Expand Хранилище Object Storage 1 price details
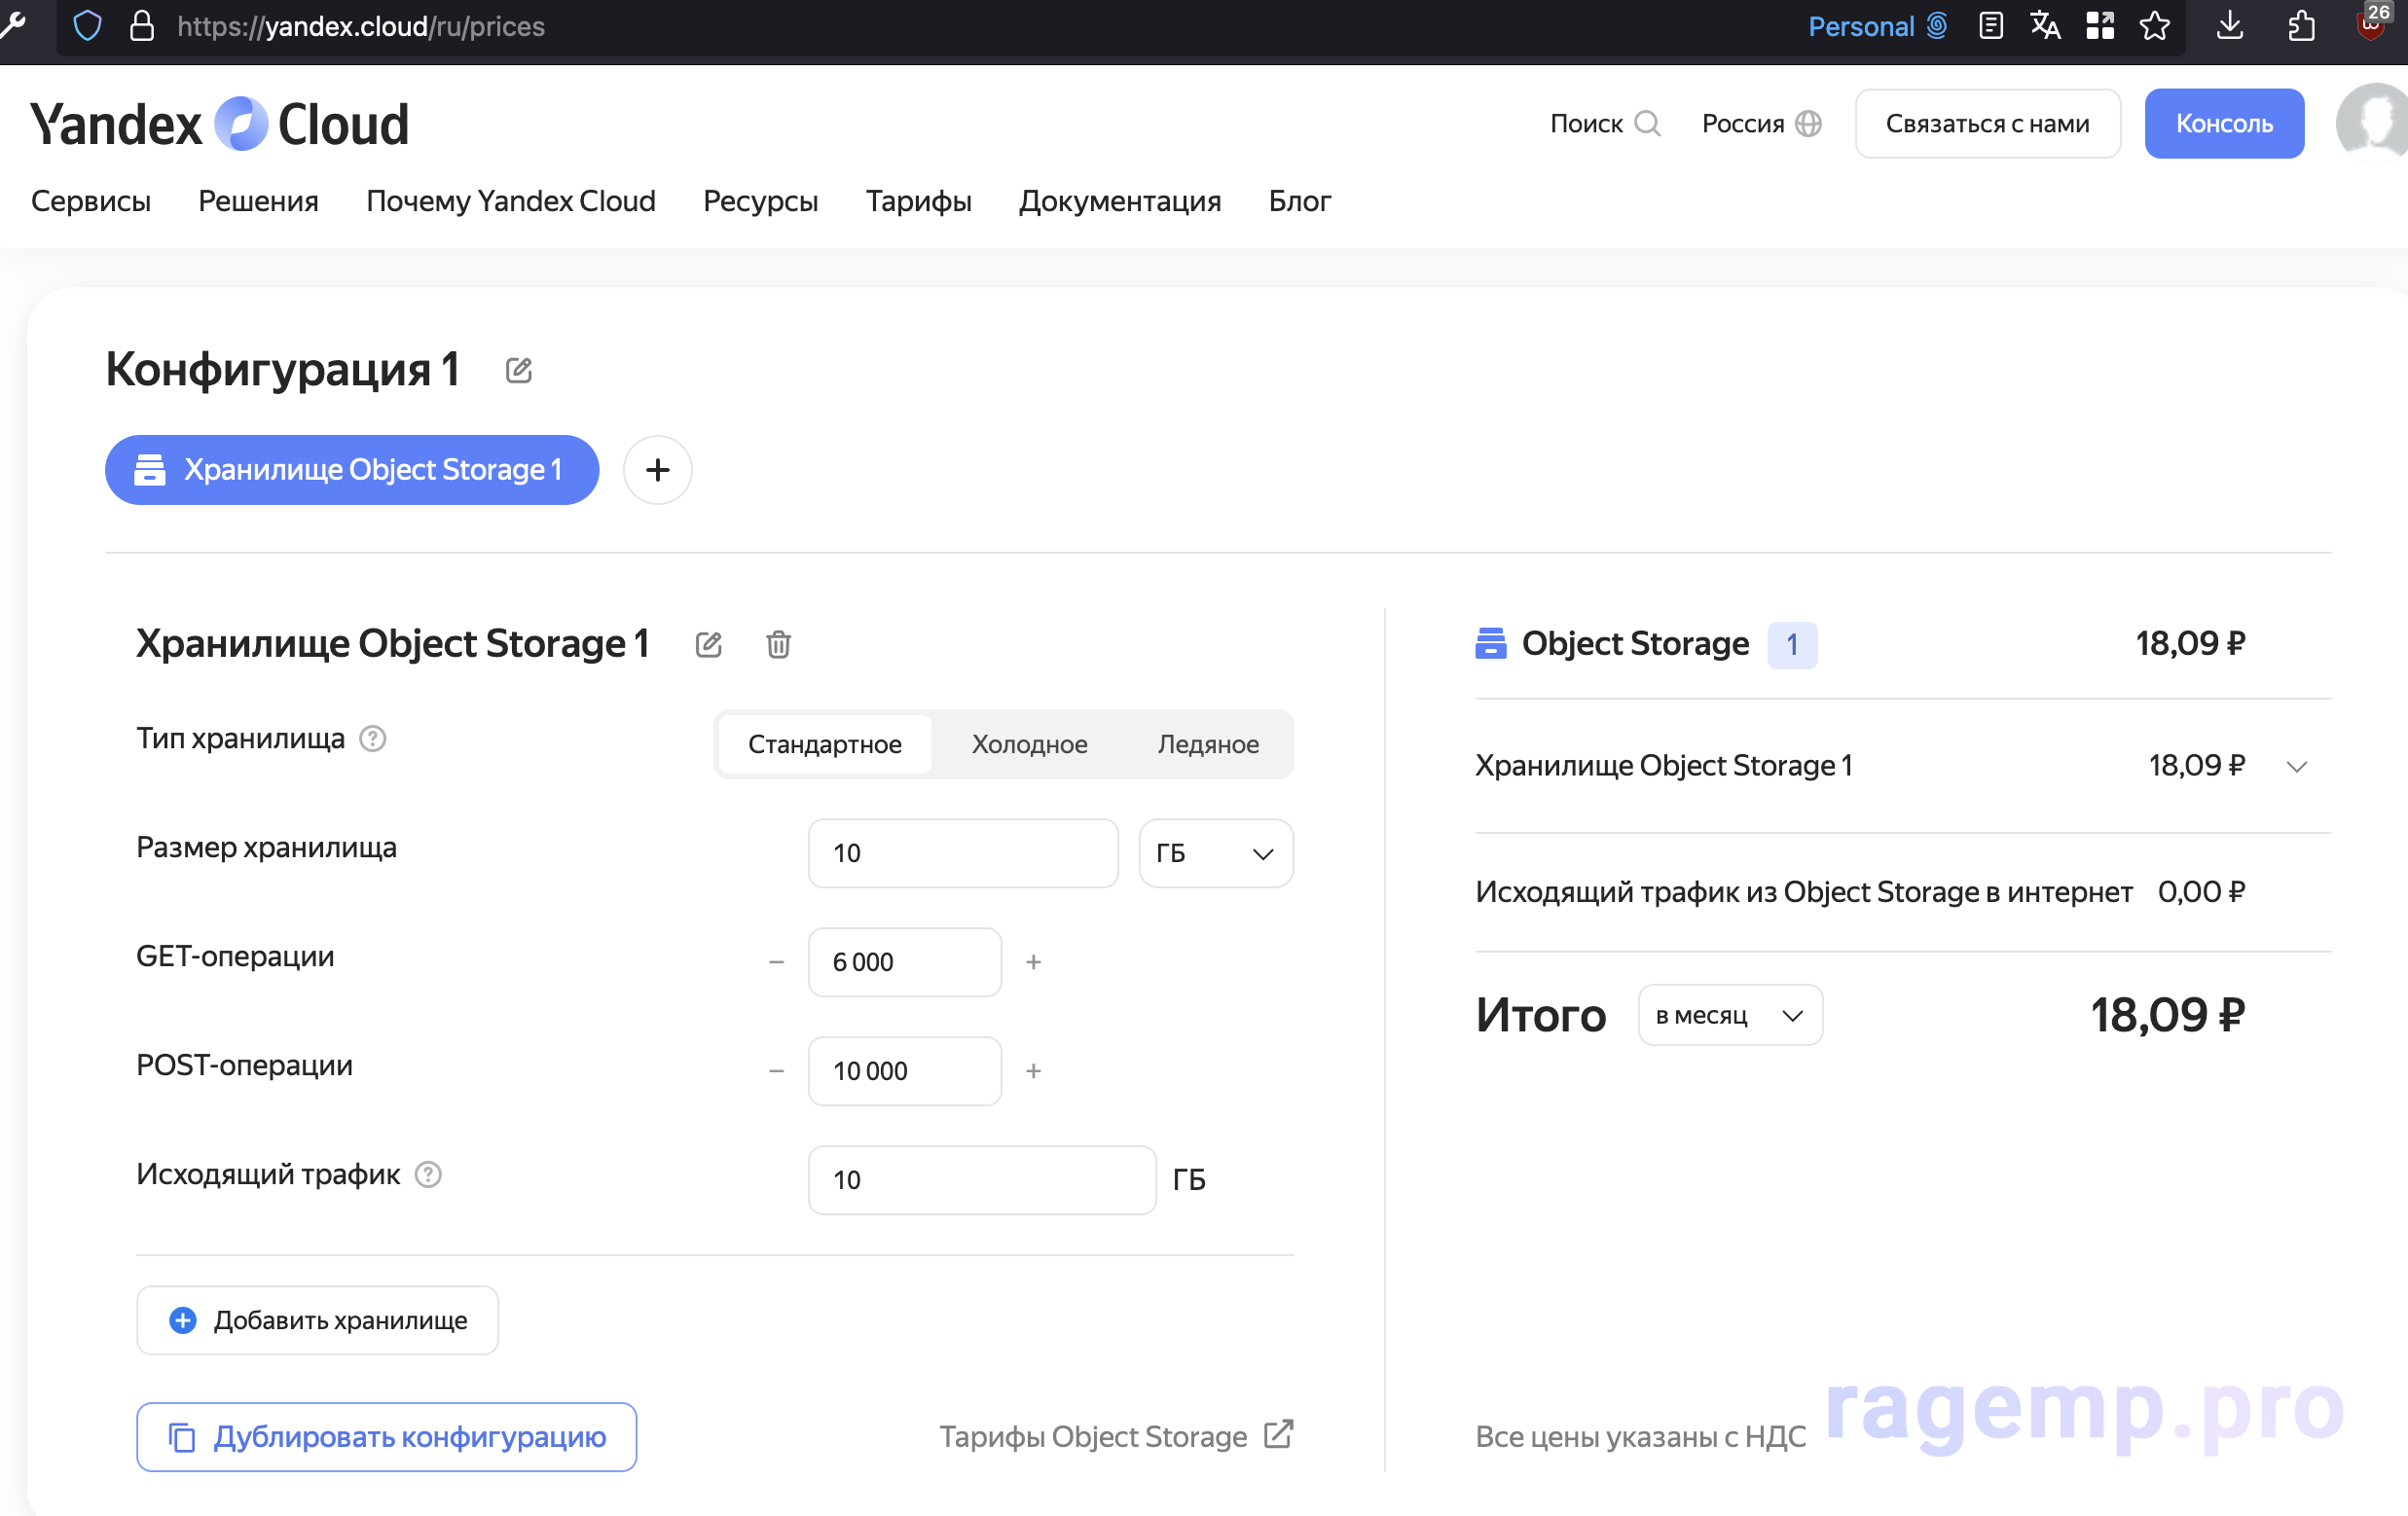Screen dimensions: 2408x1516 [2296, 766]
